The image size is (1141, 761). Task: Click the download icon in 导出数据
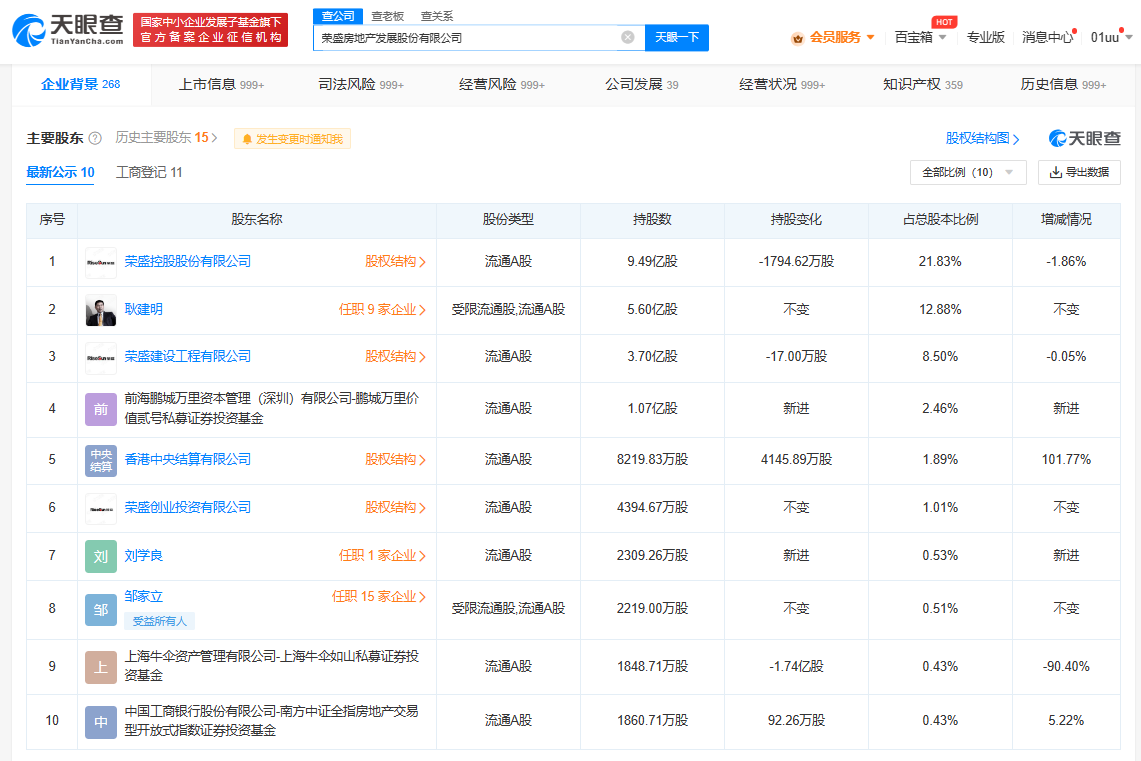(1055, 172)
